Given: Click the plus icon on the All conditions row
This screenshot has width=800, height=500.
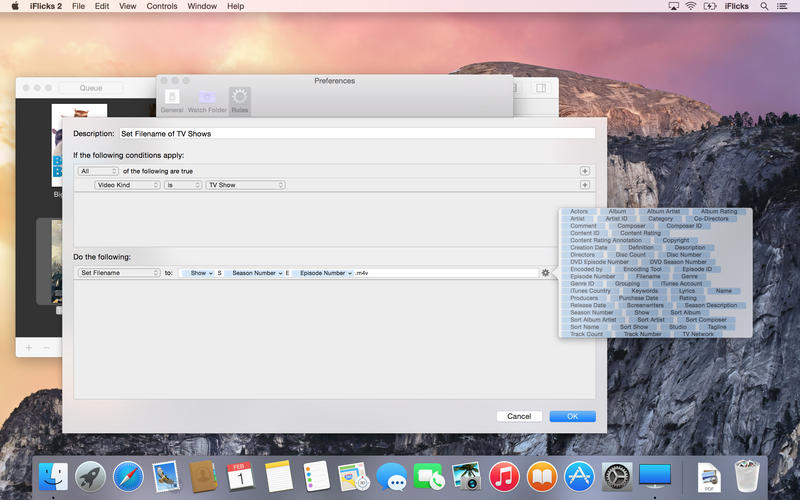Looking at the screenshot, I should (584, 171).
